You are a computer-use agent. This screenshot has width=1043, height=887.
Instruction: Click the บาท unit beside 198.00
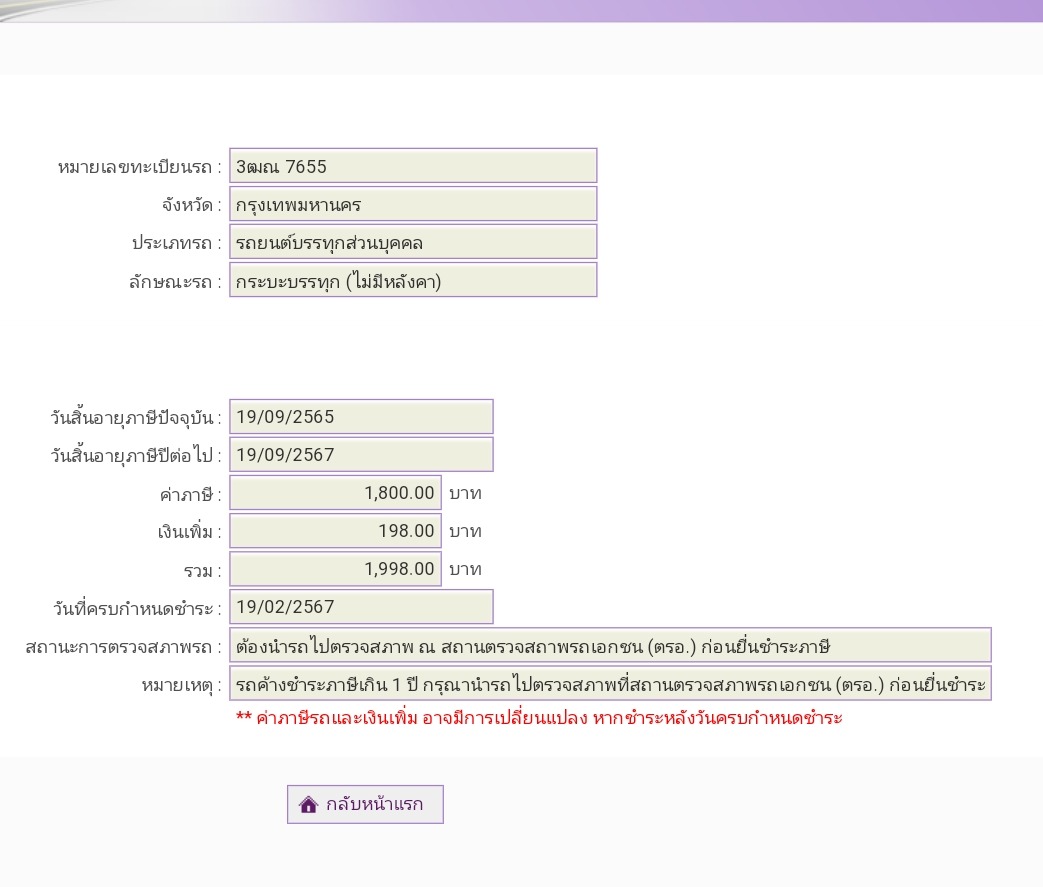click(x=465, y=531)
